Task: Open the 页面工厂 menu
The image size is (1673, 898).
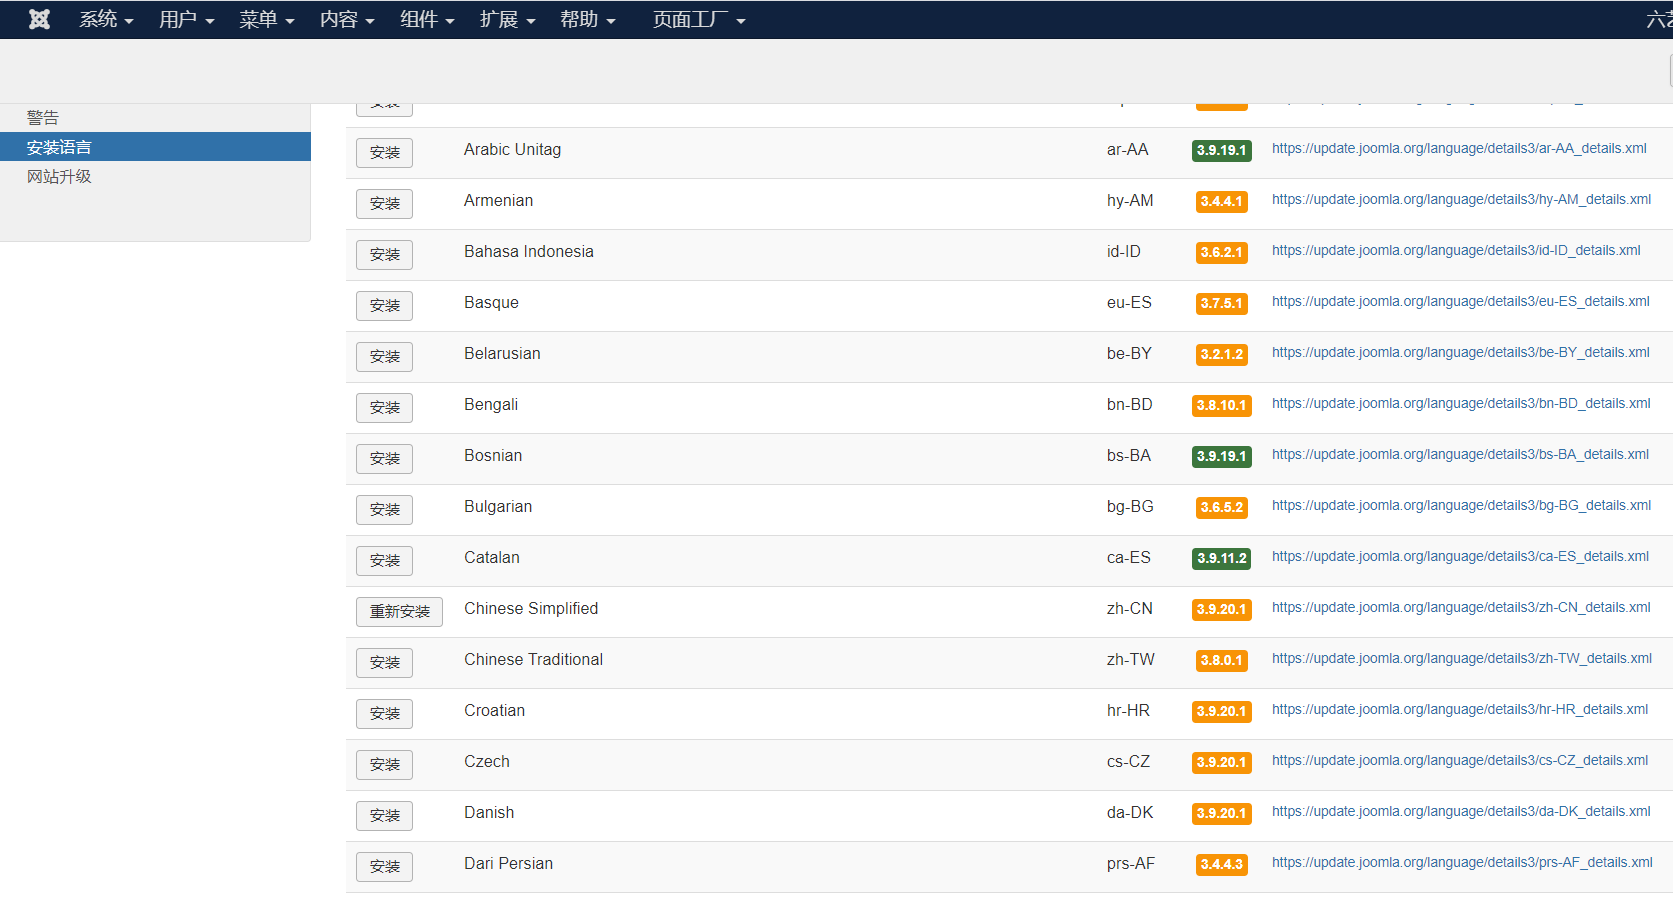Action: (698, 19)
